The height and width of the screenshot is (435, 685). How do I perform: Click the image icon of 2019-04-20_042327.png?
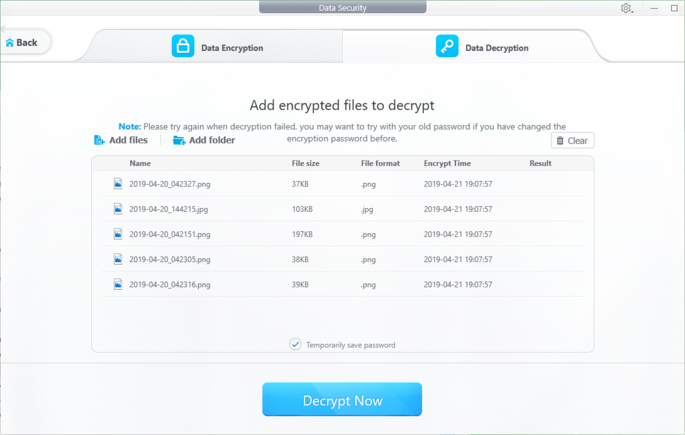[x=118, y=183]
